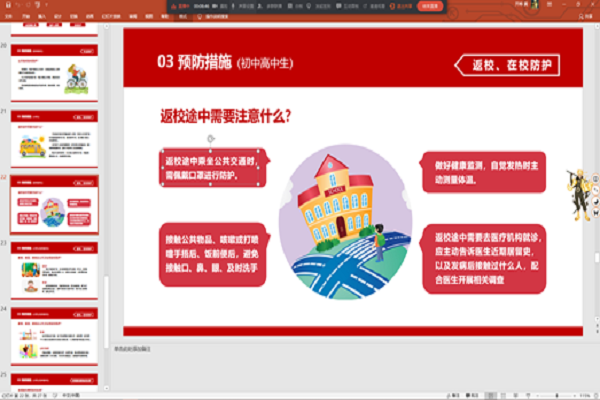Toggle the Notes pane button in status bar
The image size is (600, 400).
click(x=452, y=394)
